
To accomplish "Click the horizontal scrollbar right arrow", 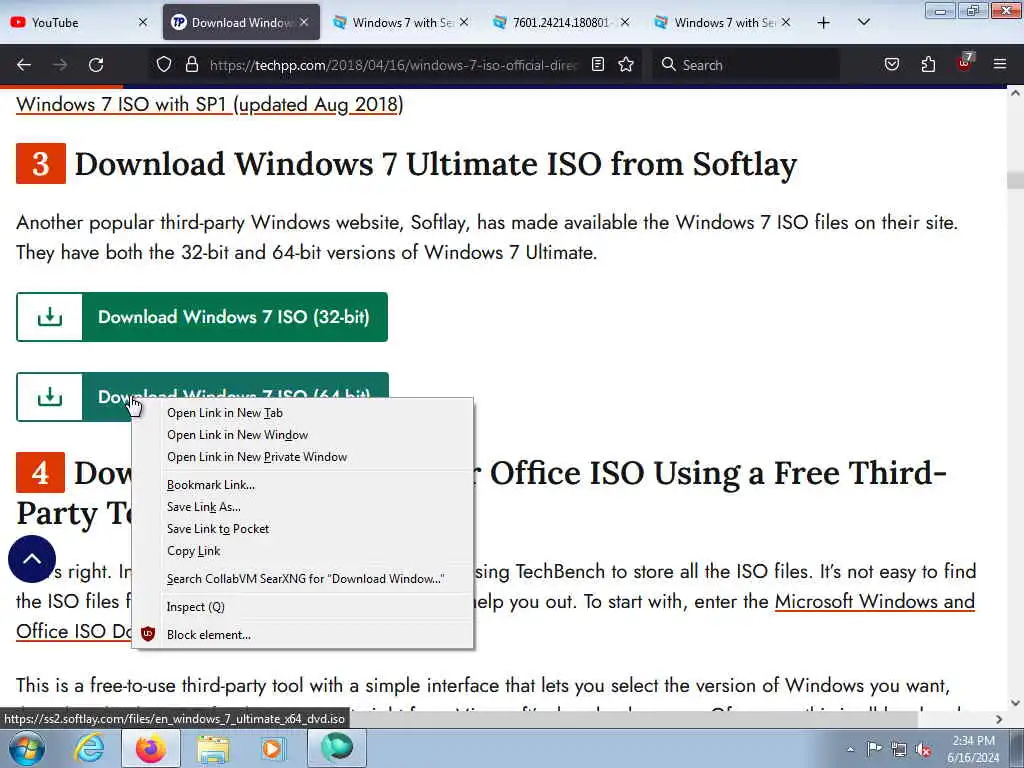I will [x=999, y=719].
